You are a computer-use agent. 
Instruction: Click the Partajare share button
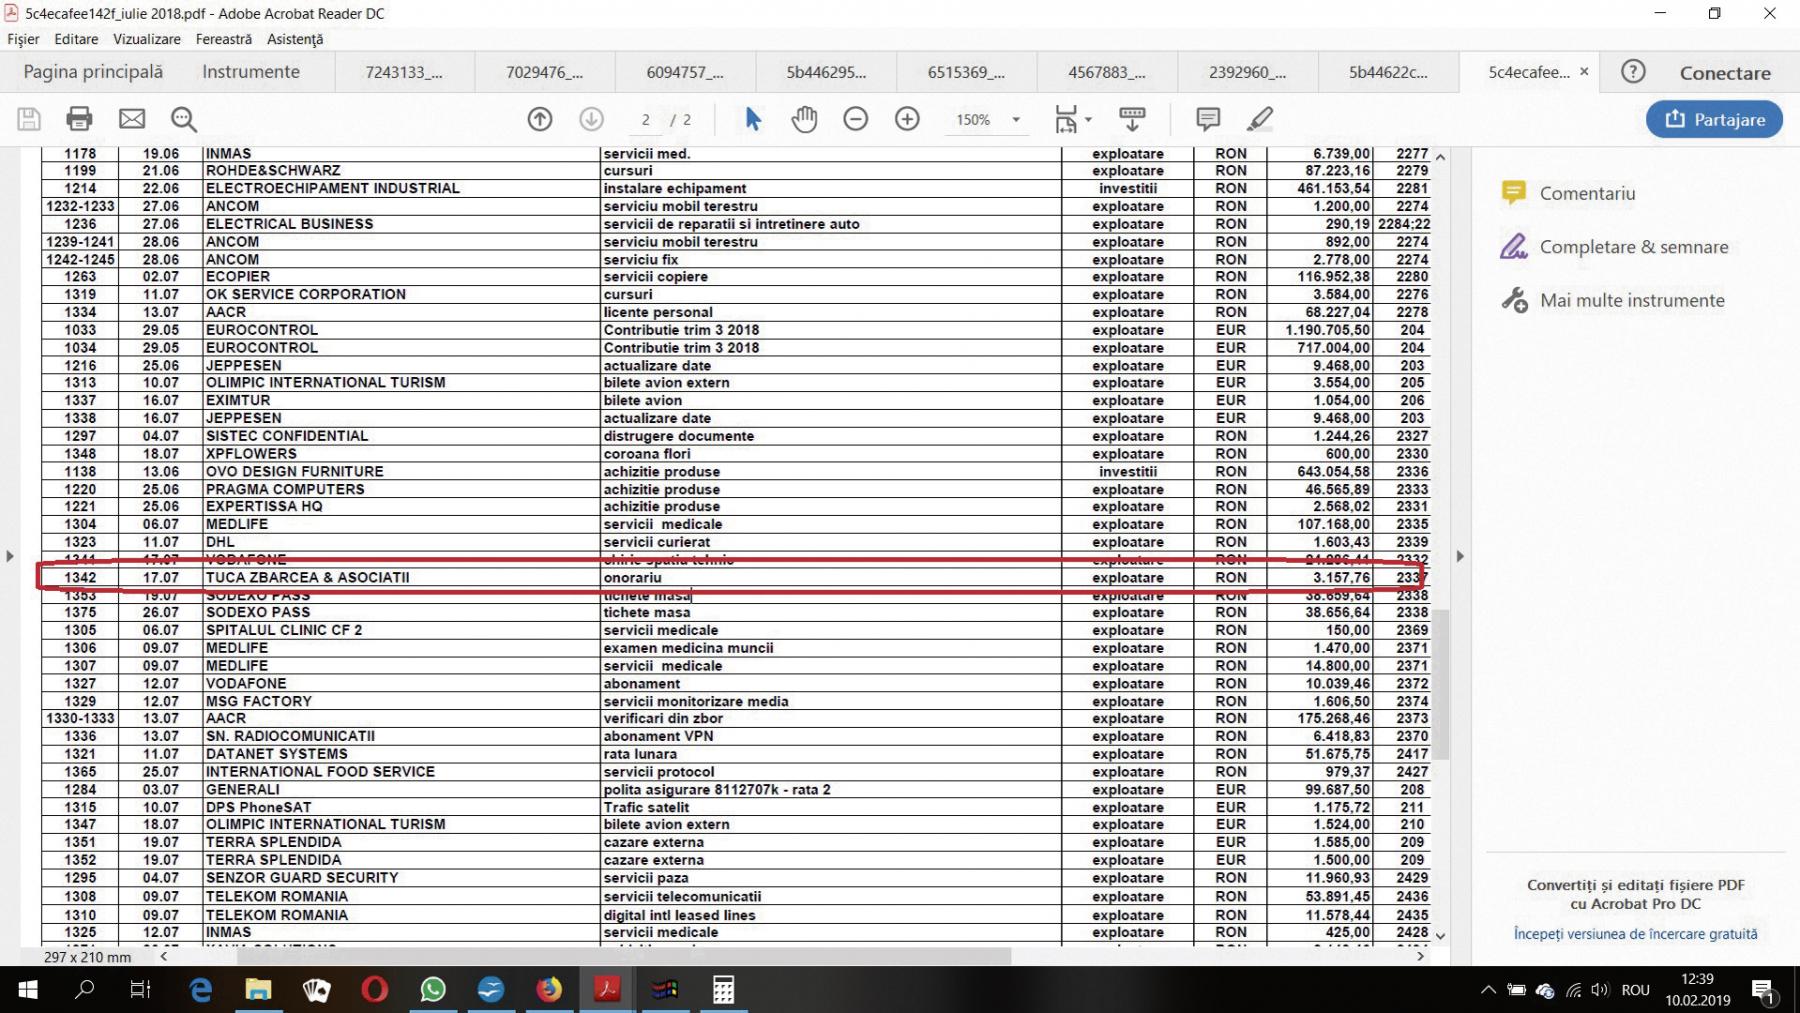pyautogui.click(x=1714, y=119)
